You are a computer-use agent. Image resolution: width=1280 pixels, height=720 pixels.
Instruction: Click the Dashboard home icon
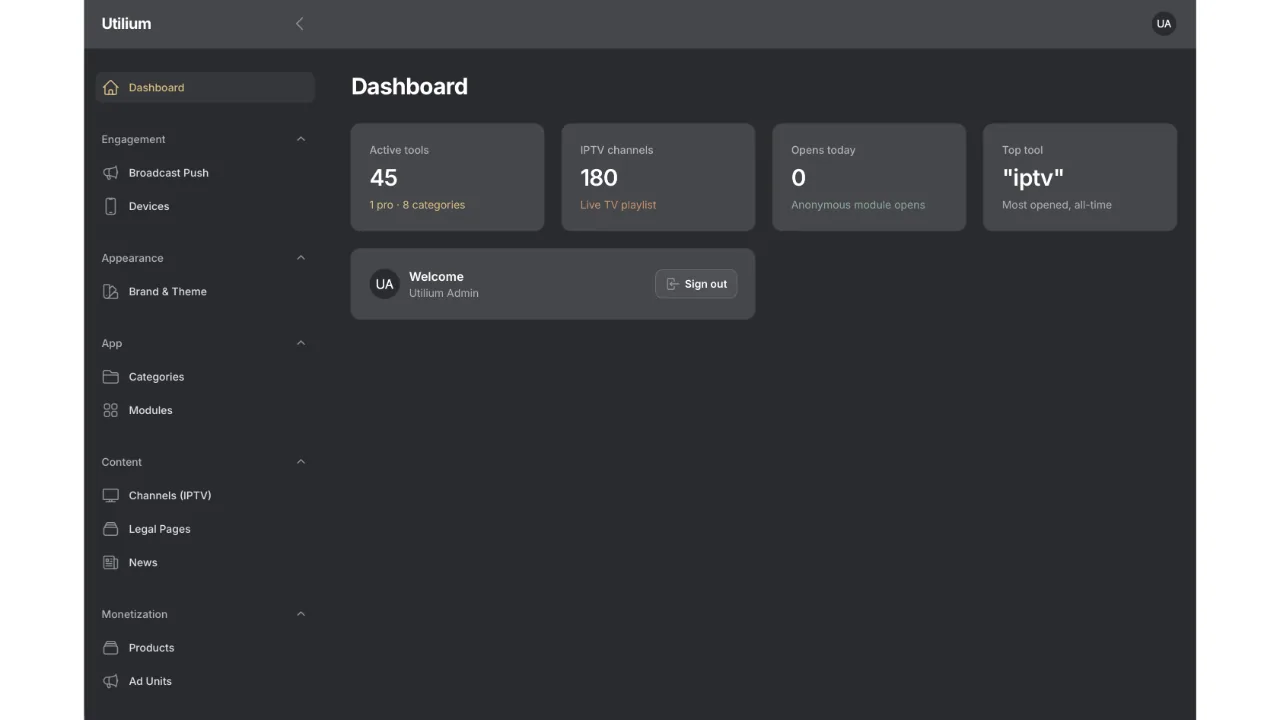point(111,88)
